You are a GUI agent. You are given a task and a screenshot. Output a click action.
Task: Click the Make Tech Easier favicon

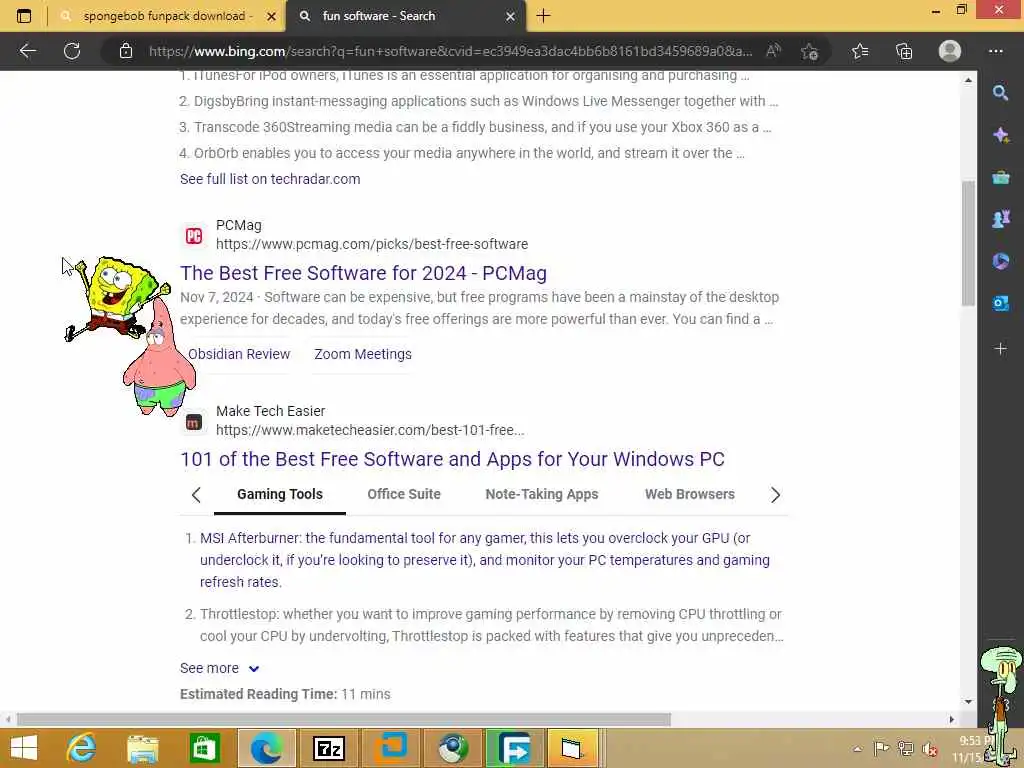click(x=194, y=423)
